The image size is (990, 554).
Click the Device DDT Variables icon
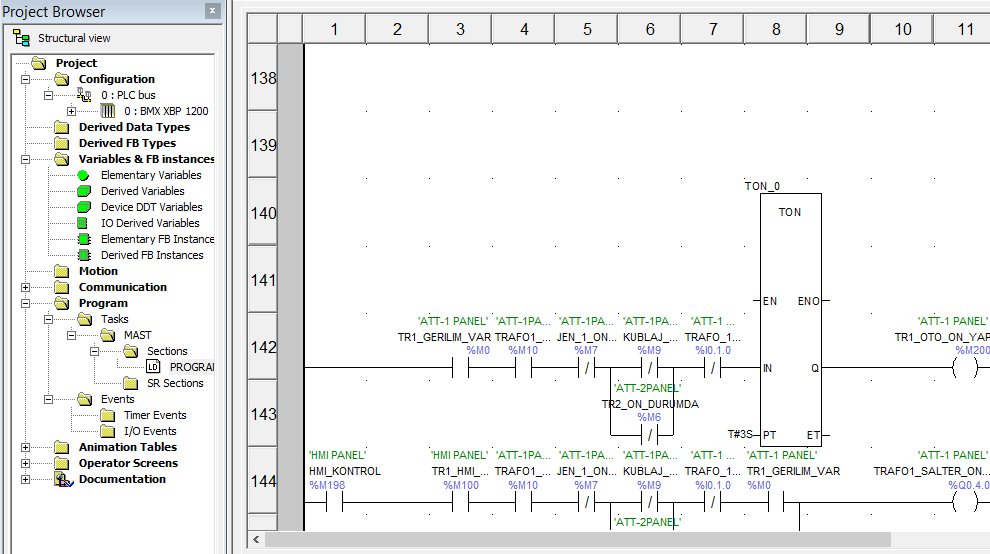click(84, 207)
